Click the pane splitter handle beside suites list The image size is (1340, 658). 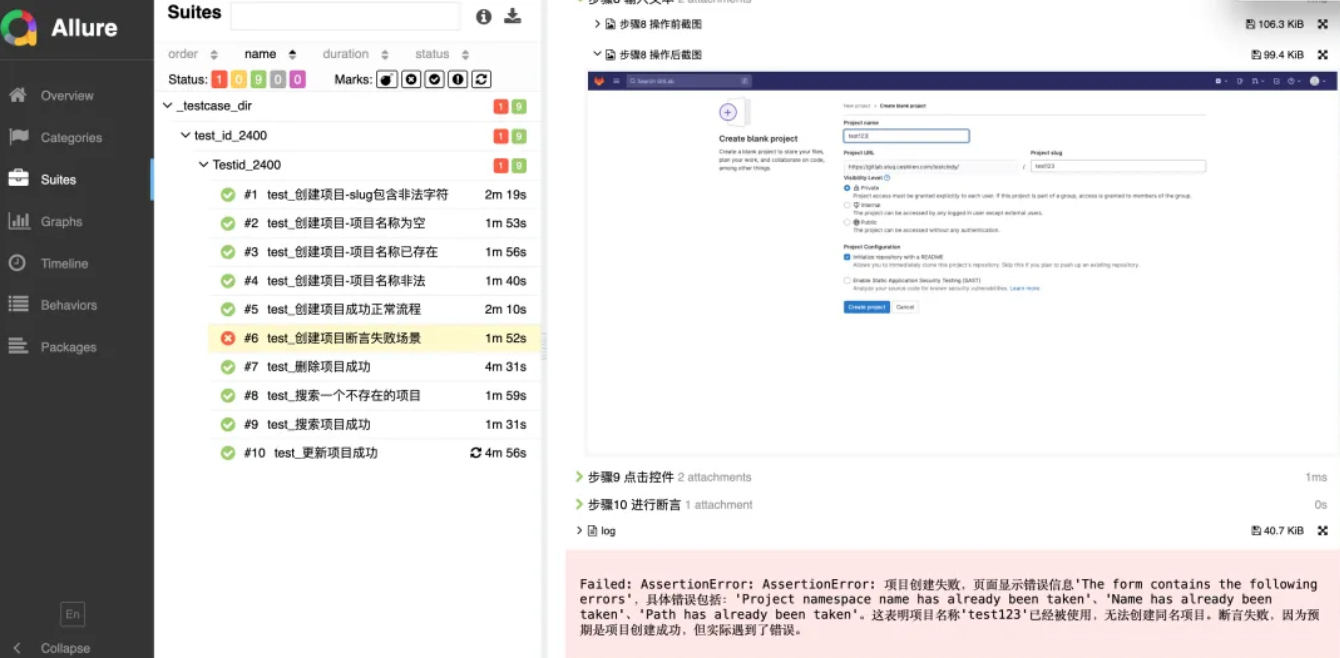pyautogui.click(x=545, y=345)
